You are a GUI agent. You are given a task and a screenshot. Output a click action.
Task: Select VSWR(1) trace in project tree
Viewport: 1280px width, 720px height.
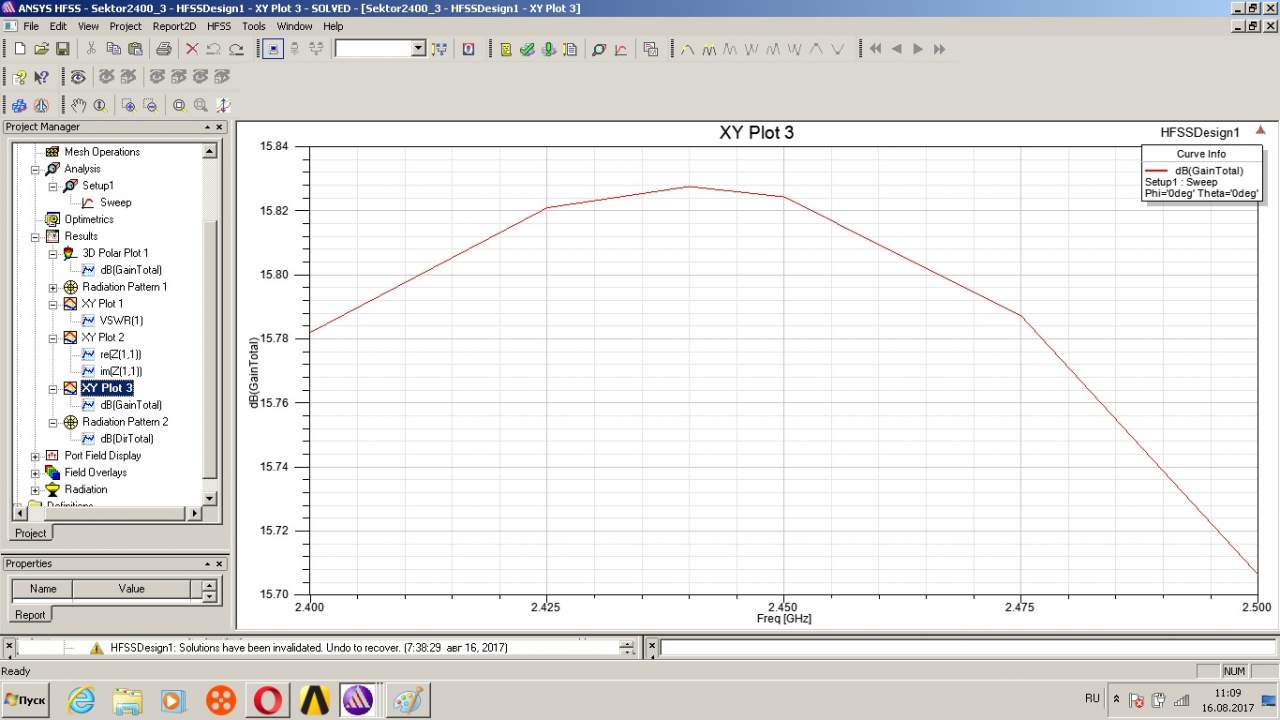(x=121, y=321)
